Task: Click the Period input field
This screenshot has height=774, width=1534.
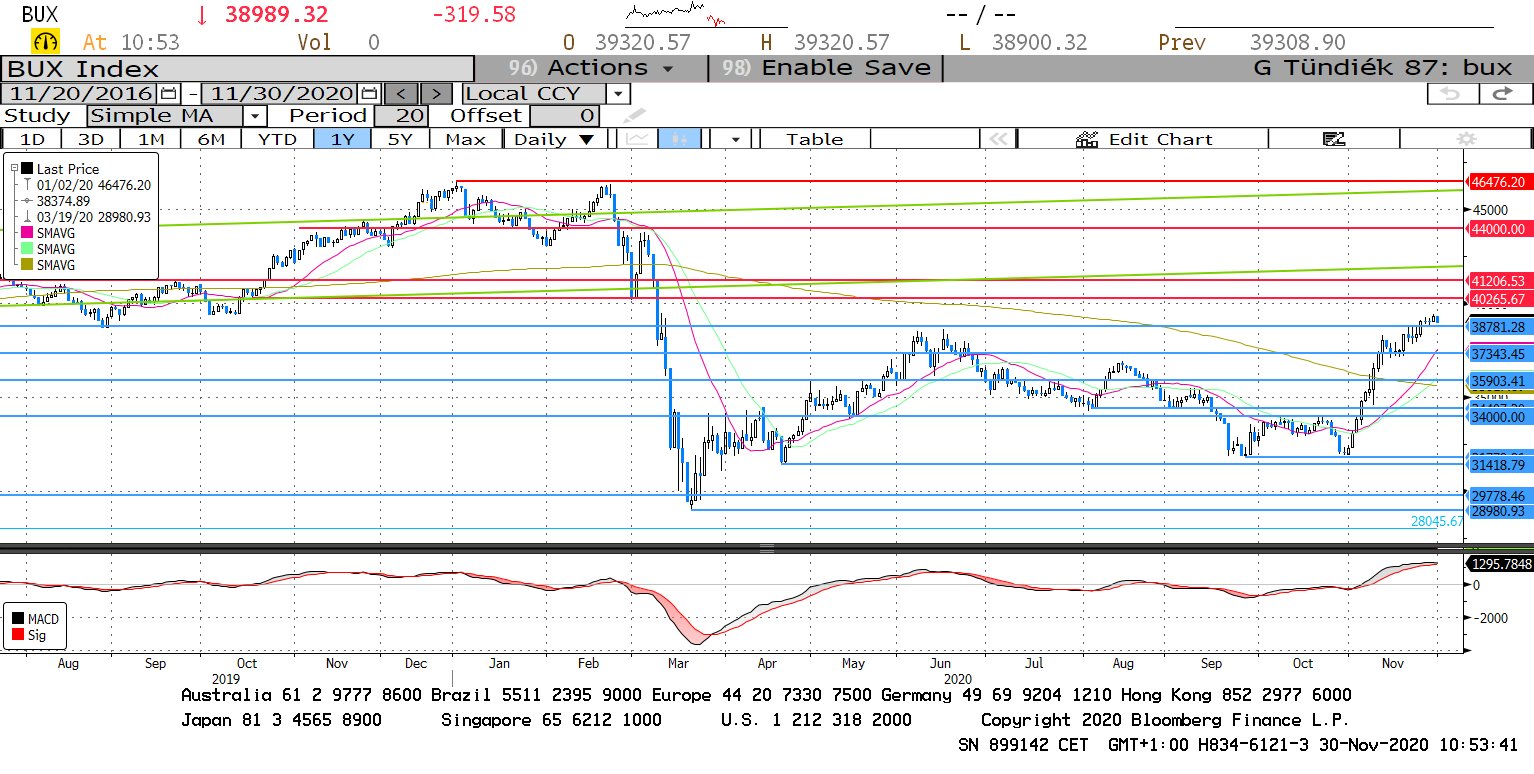Action: pos(400,116)
